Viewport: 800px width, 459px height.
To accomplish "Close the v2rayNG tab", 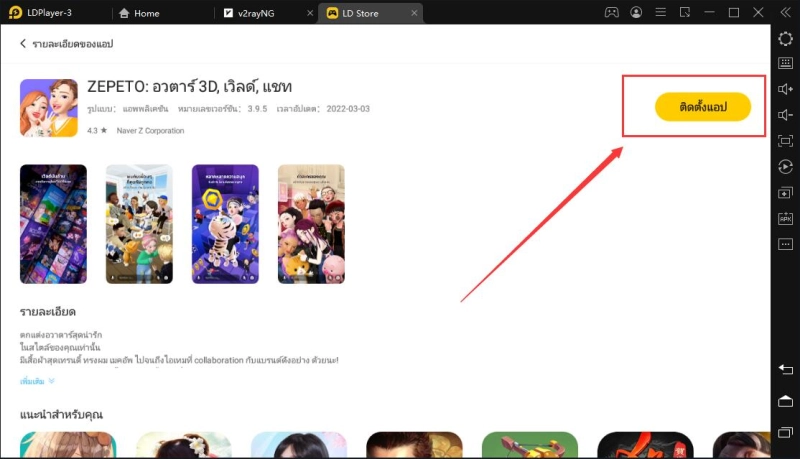I will (310, 13).
